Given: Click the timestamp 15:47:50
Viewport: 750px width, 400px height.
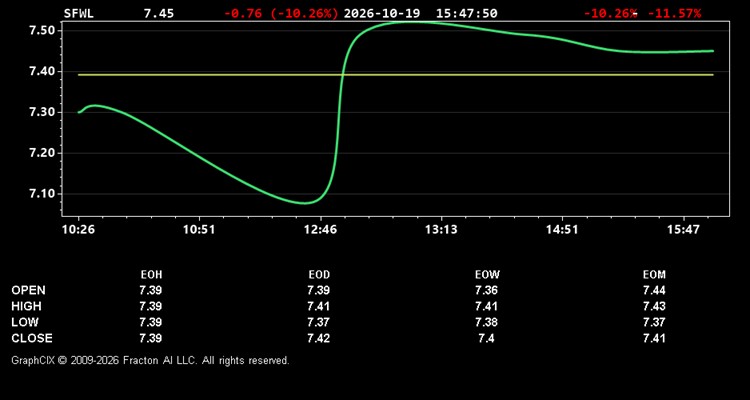Looking at the screenshot, I should (x=466, y=13).
